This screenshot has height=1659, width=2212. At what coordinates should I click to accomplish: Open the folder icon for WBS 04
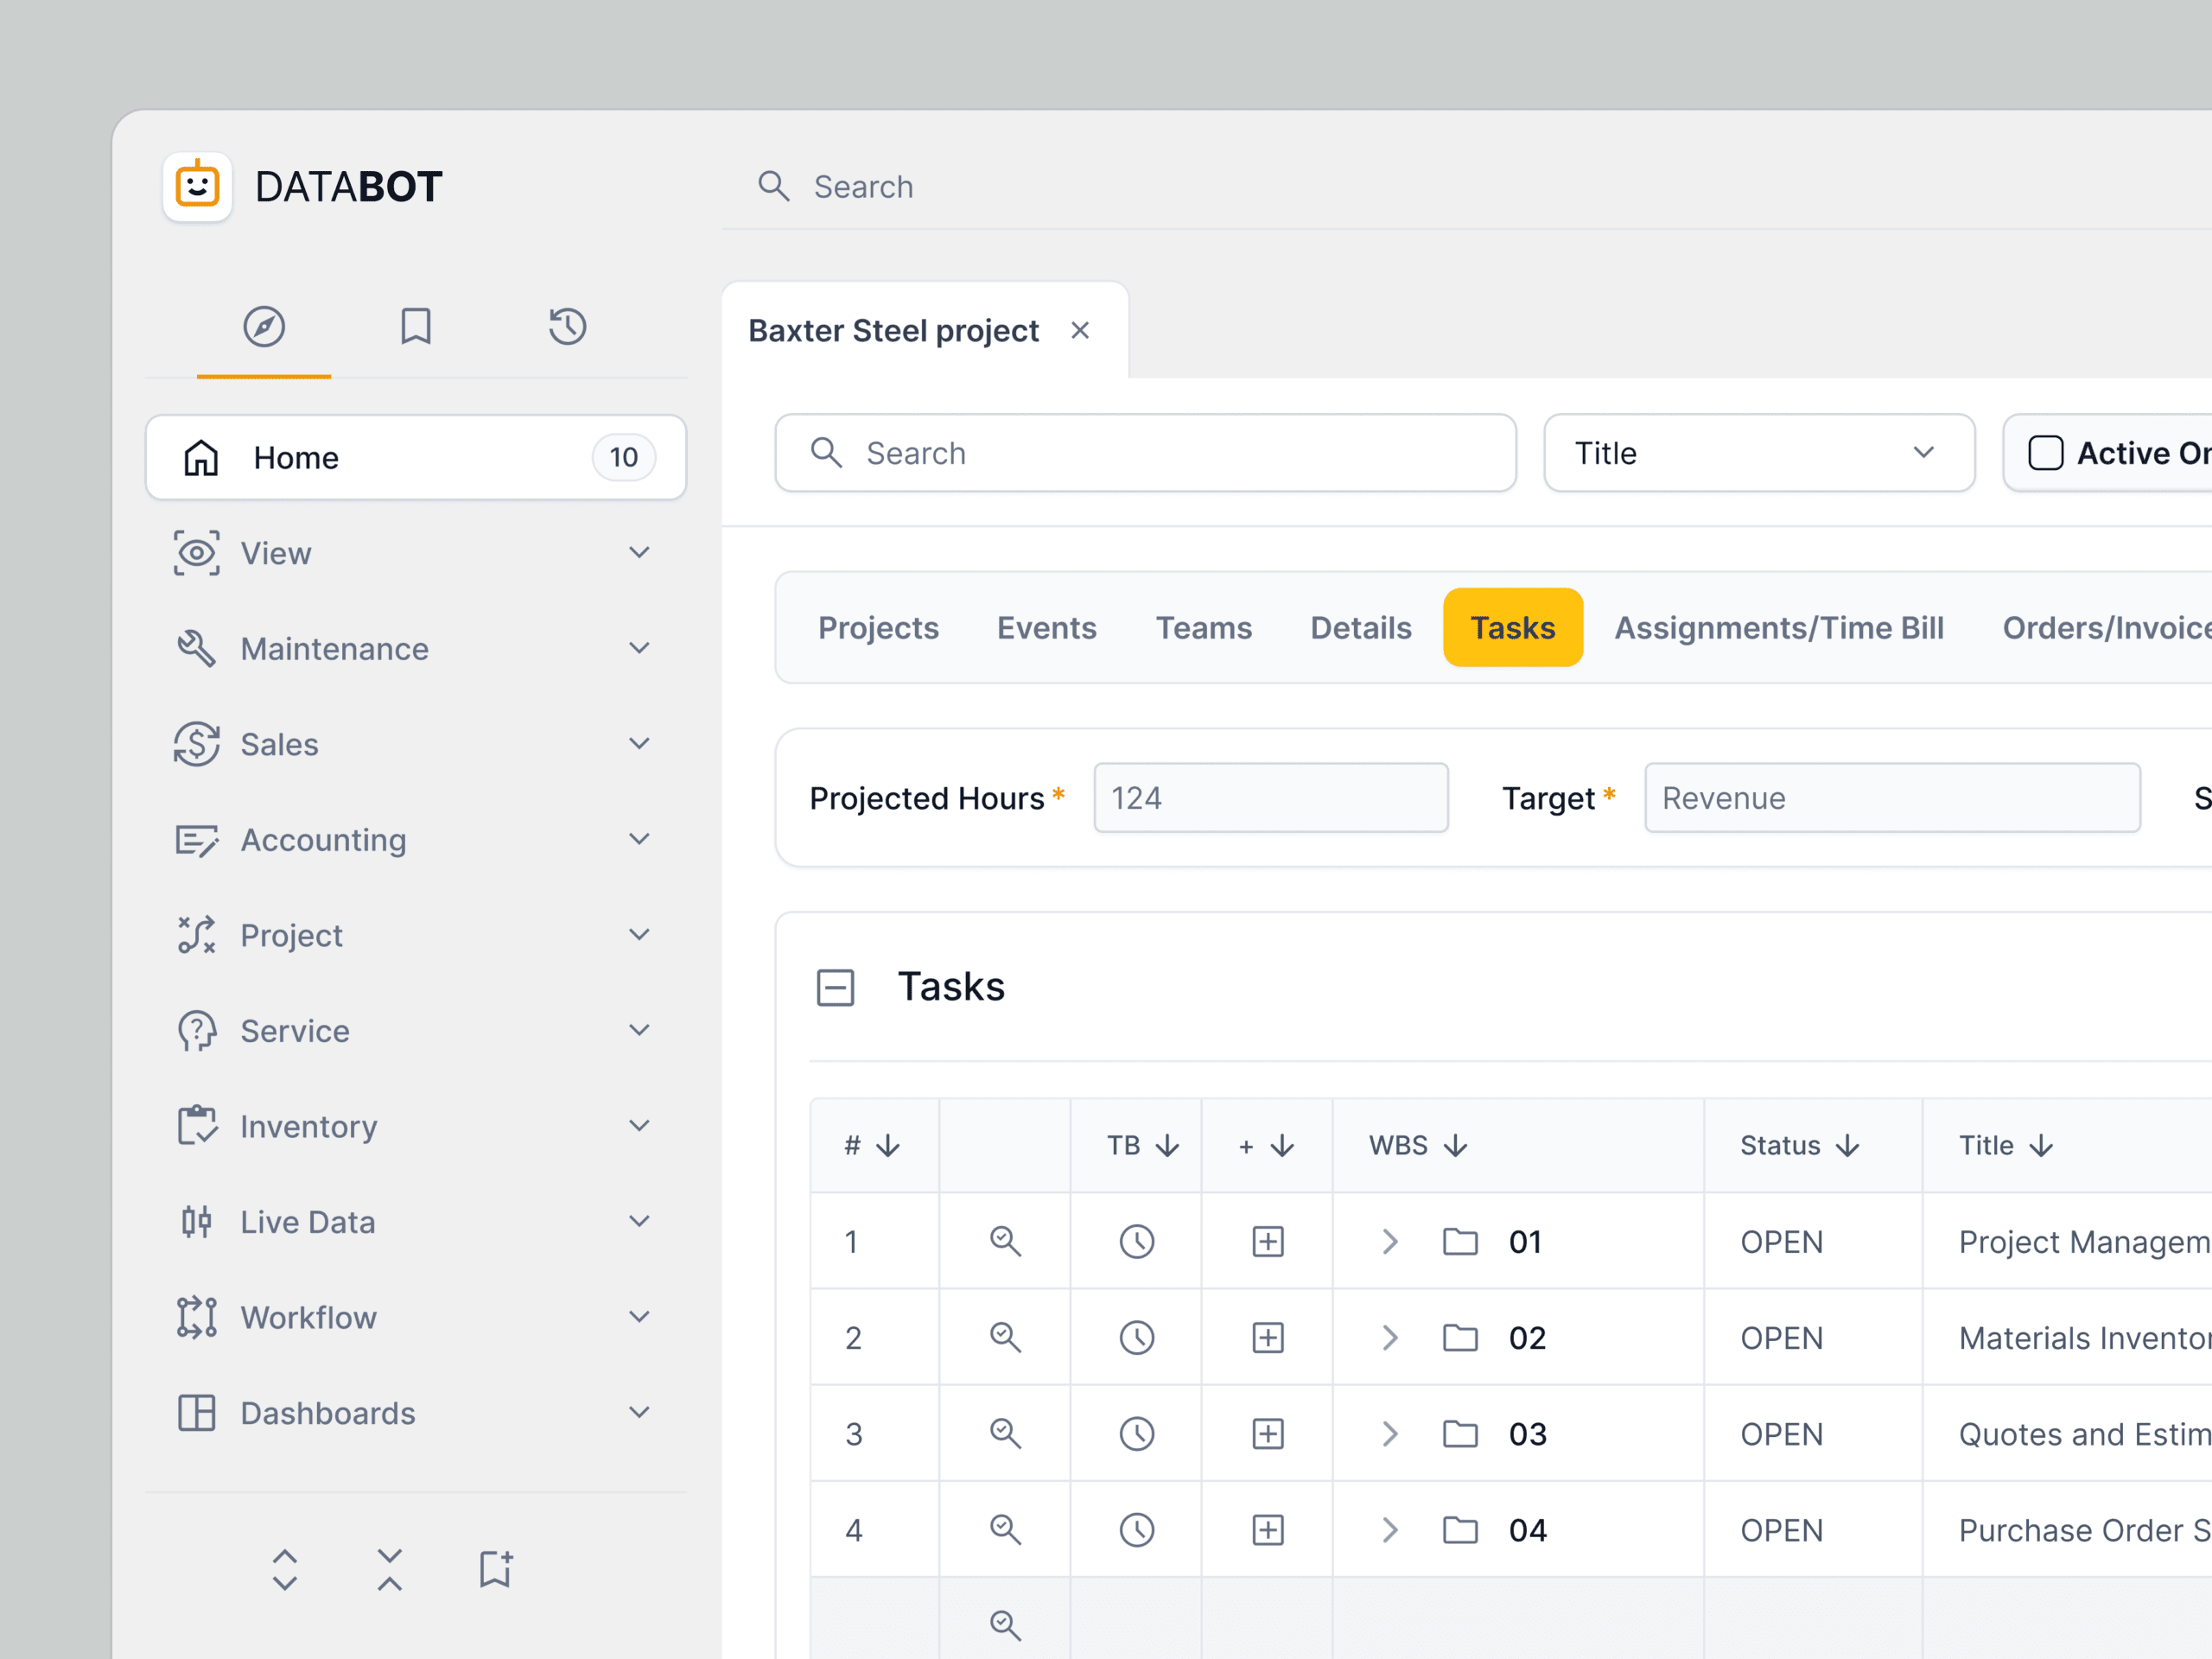(1460, 1529)
